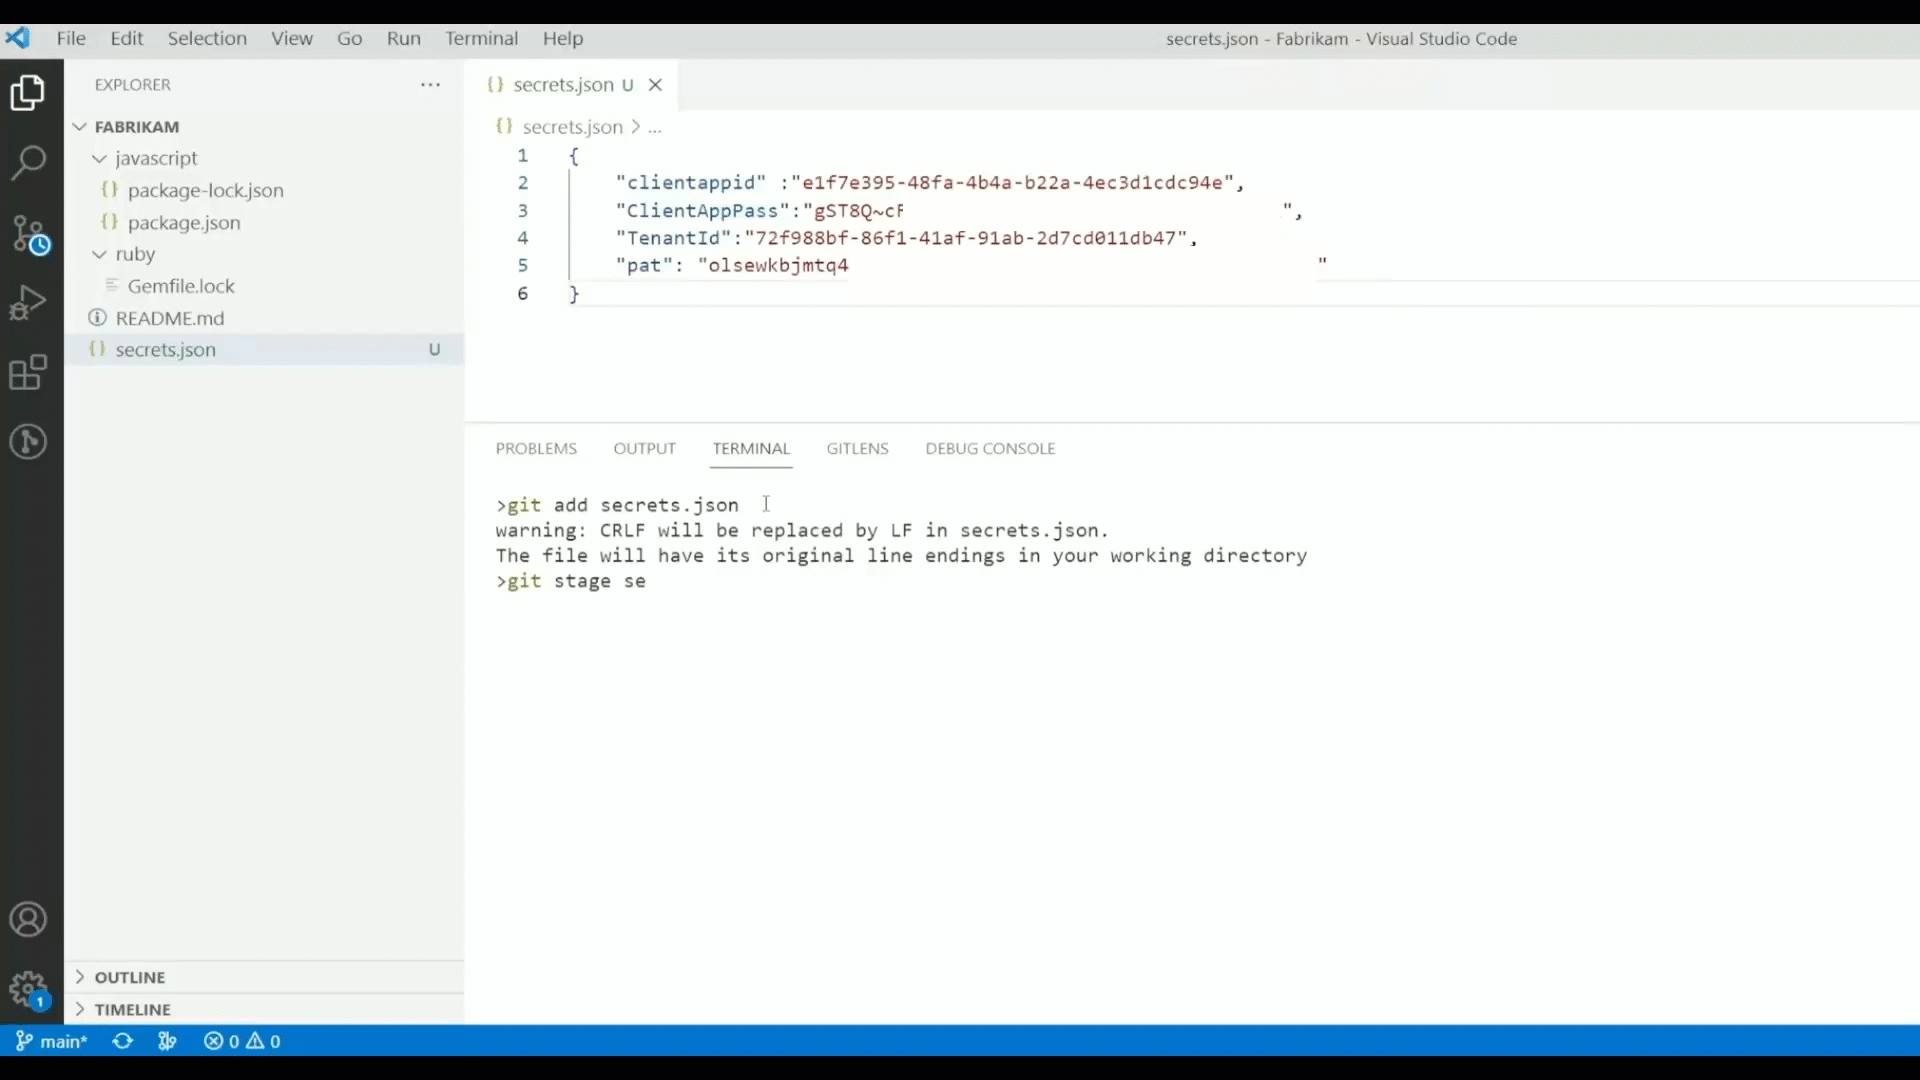
Task: Open the Terminal menu
Action: click(x=481, y=38)
